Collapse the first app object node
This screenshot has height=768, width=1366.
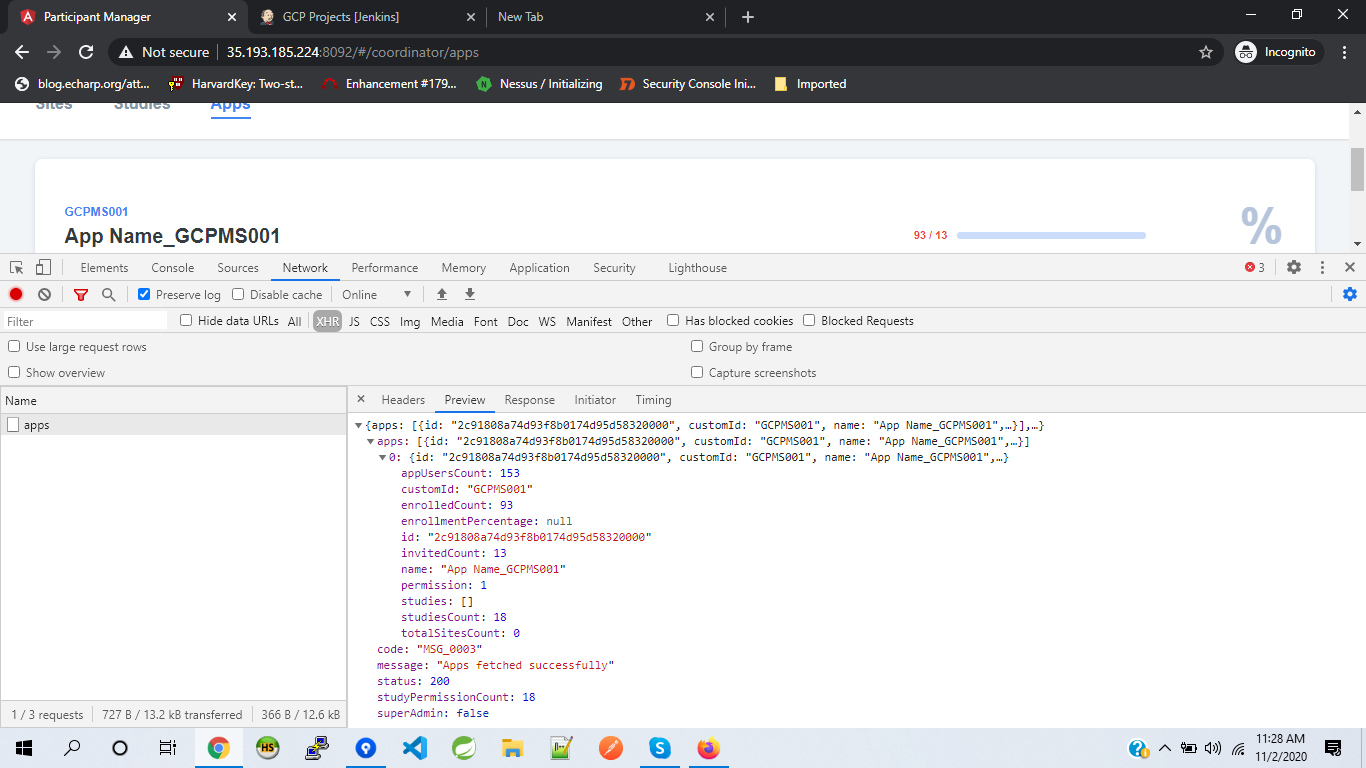click(x=381, y=457)
